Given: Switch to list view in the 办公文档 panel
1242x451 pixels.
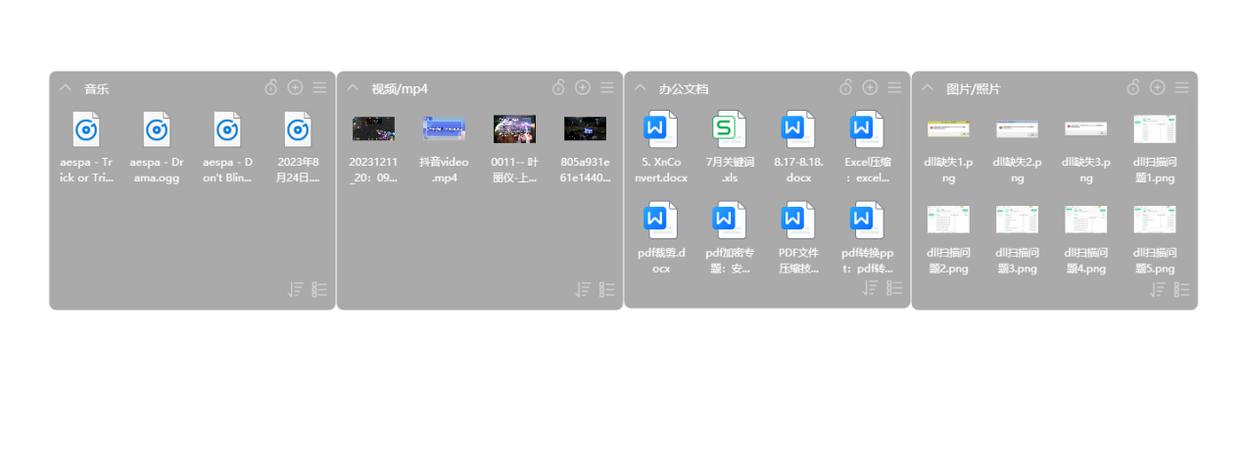Looking at the screenshot, I should coord(894,288).
